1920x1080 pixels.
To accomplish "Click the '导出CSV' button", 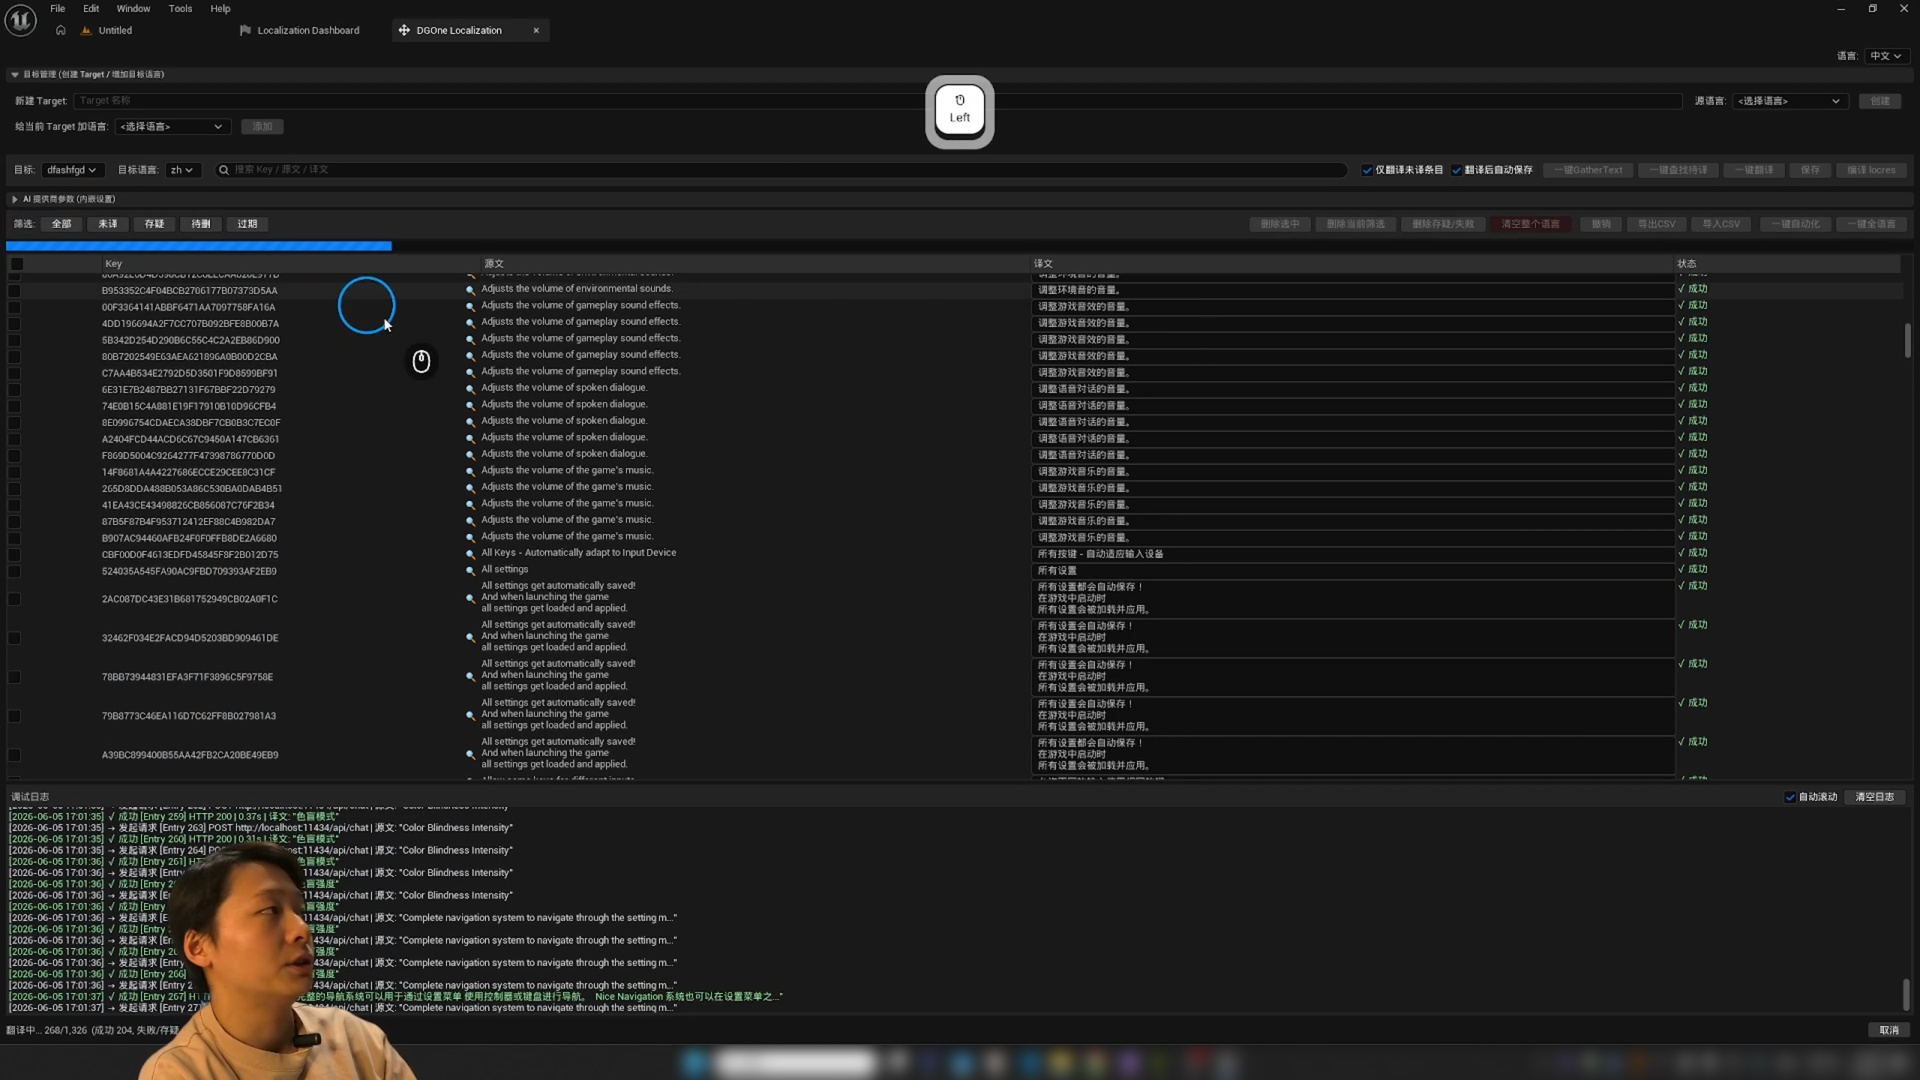I will [1656, 224].
